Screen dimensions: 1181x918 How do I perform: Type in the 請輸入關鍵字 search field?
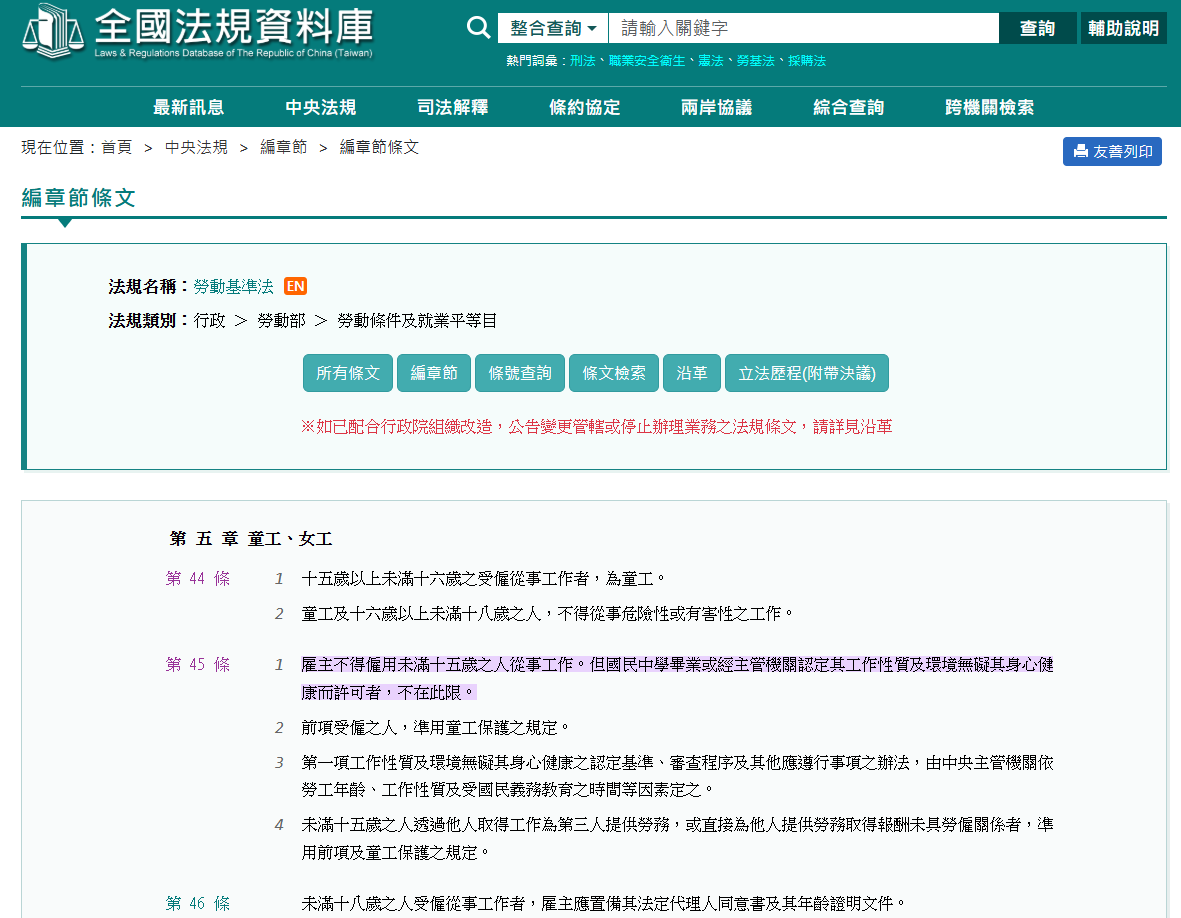tap(803, 28)
